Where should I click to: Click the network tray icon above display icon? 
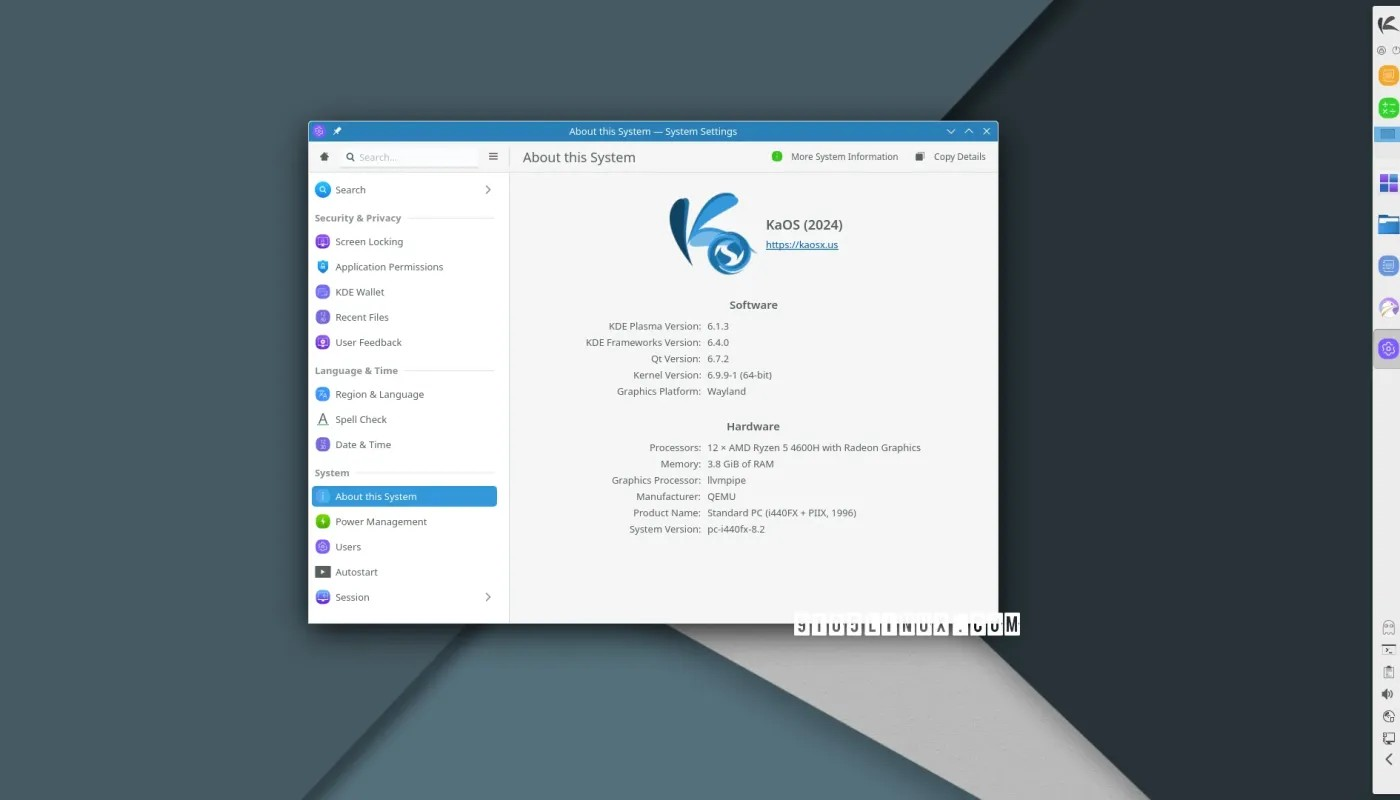point(1388,716)
